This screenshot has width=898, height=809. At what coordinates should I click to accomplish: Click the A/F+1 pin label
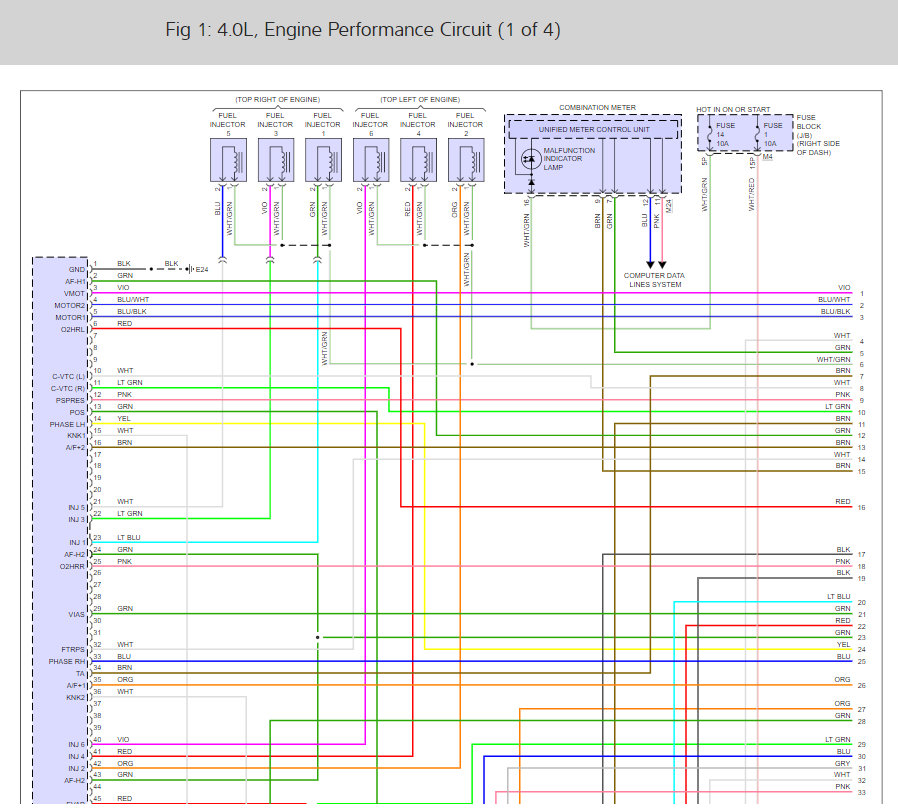[76, 686]
